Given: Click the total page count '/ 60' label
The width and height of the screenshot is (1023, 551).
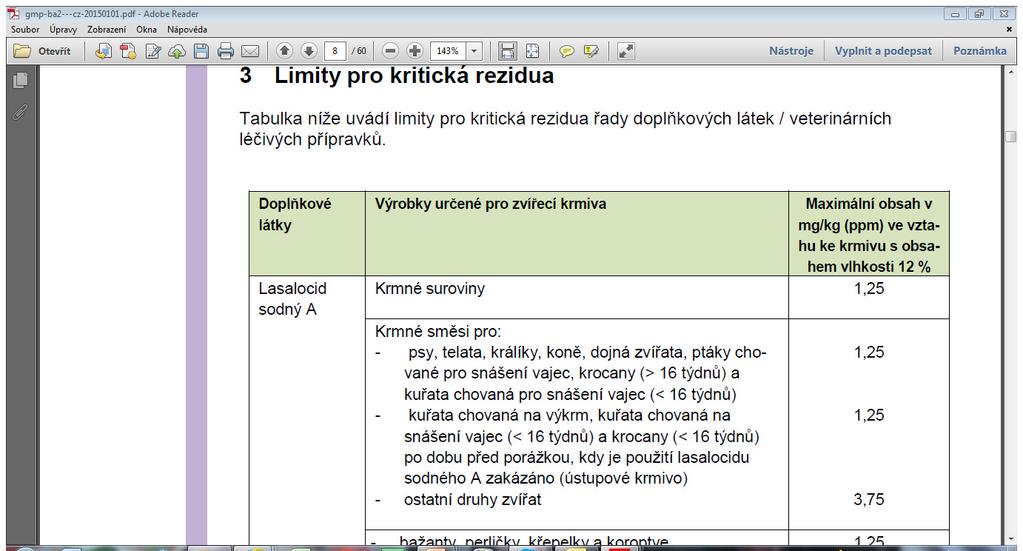Looking at the screenshot, I should tap(359, 51).
